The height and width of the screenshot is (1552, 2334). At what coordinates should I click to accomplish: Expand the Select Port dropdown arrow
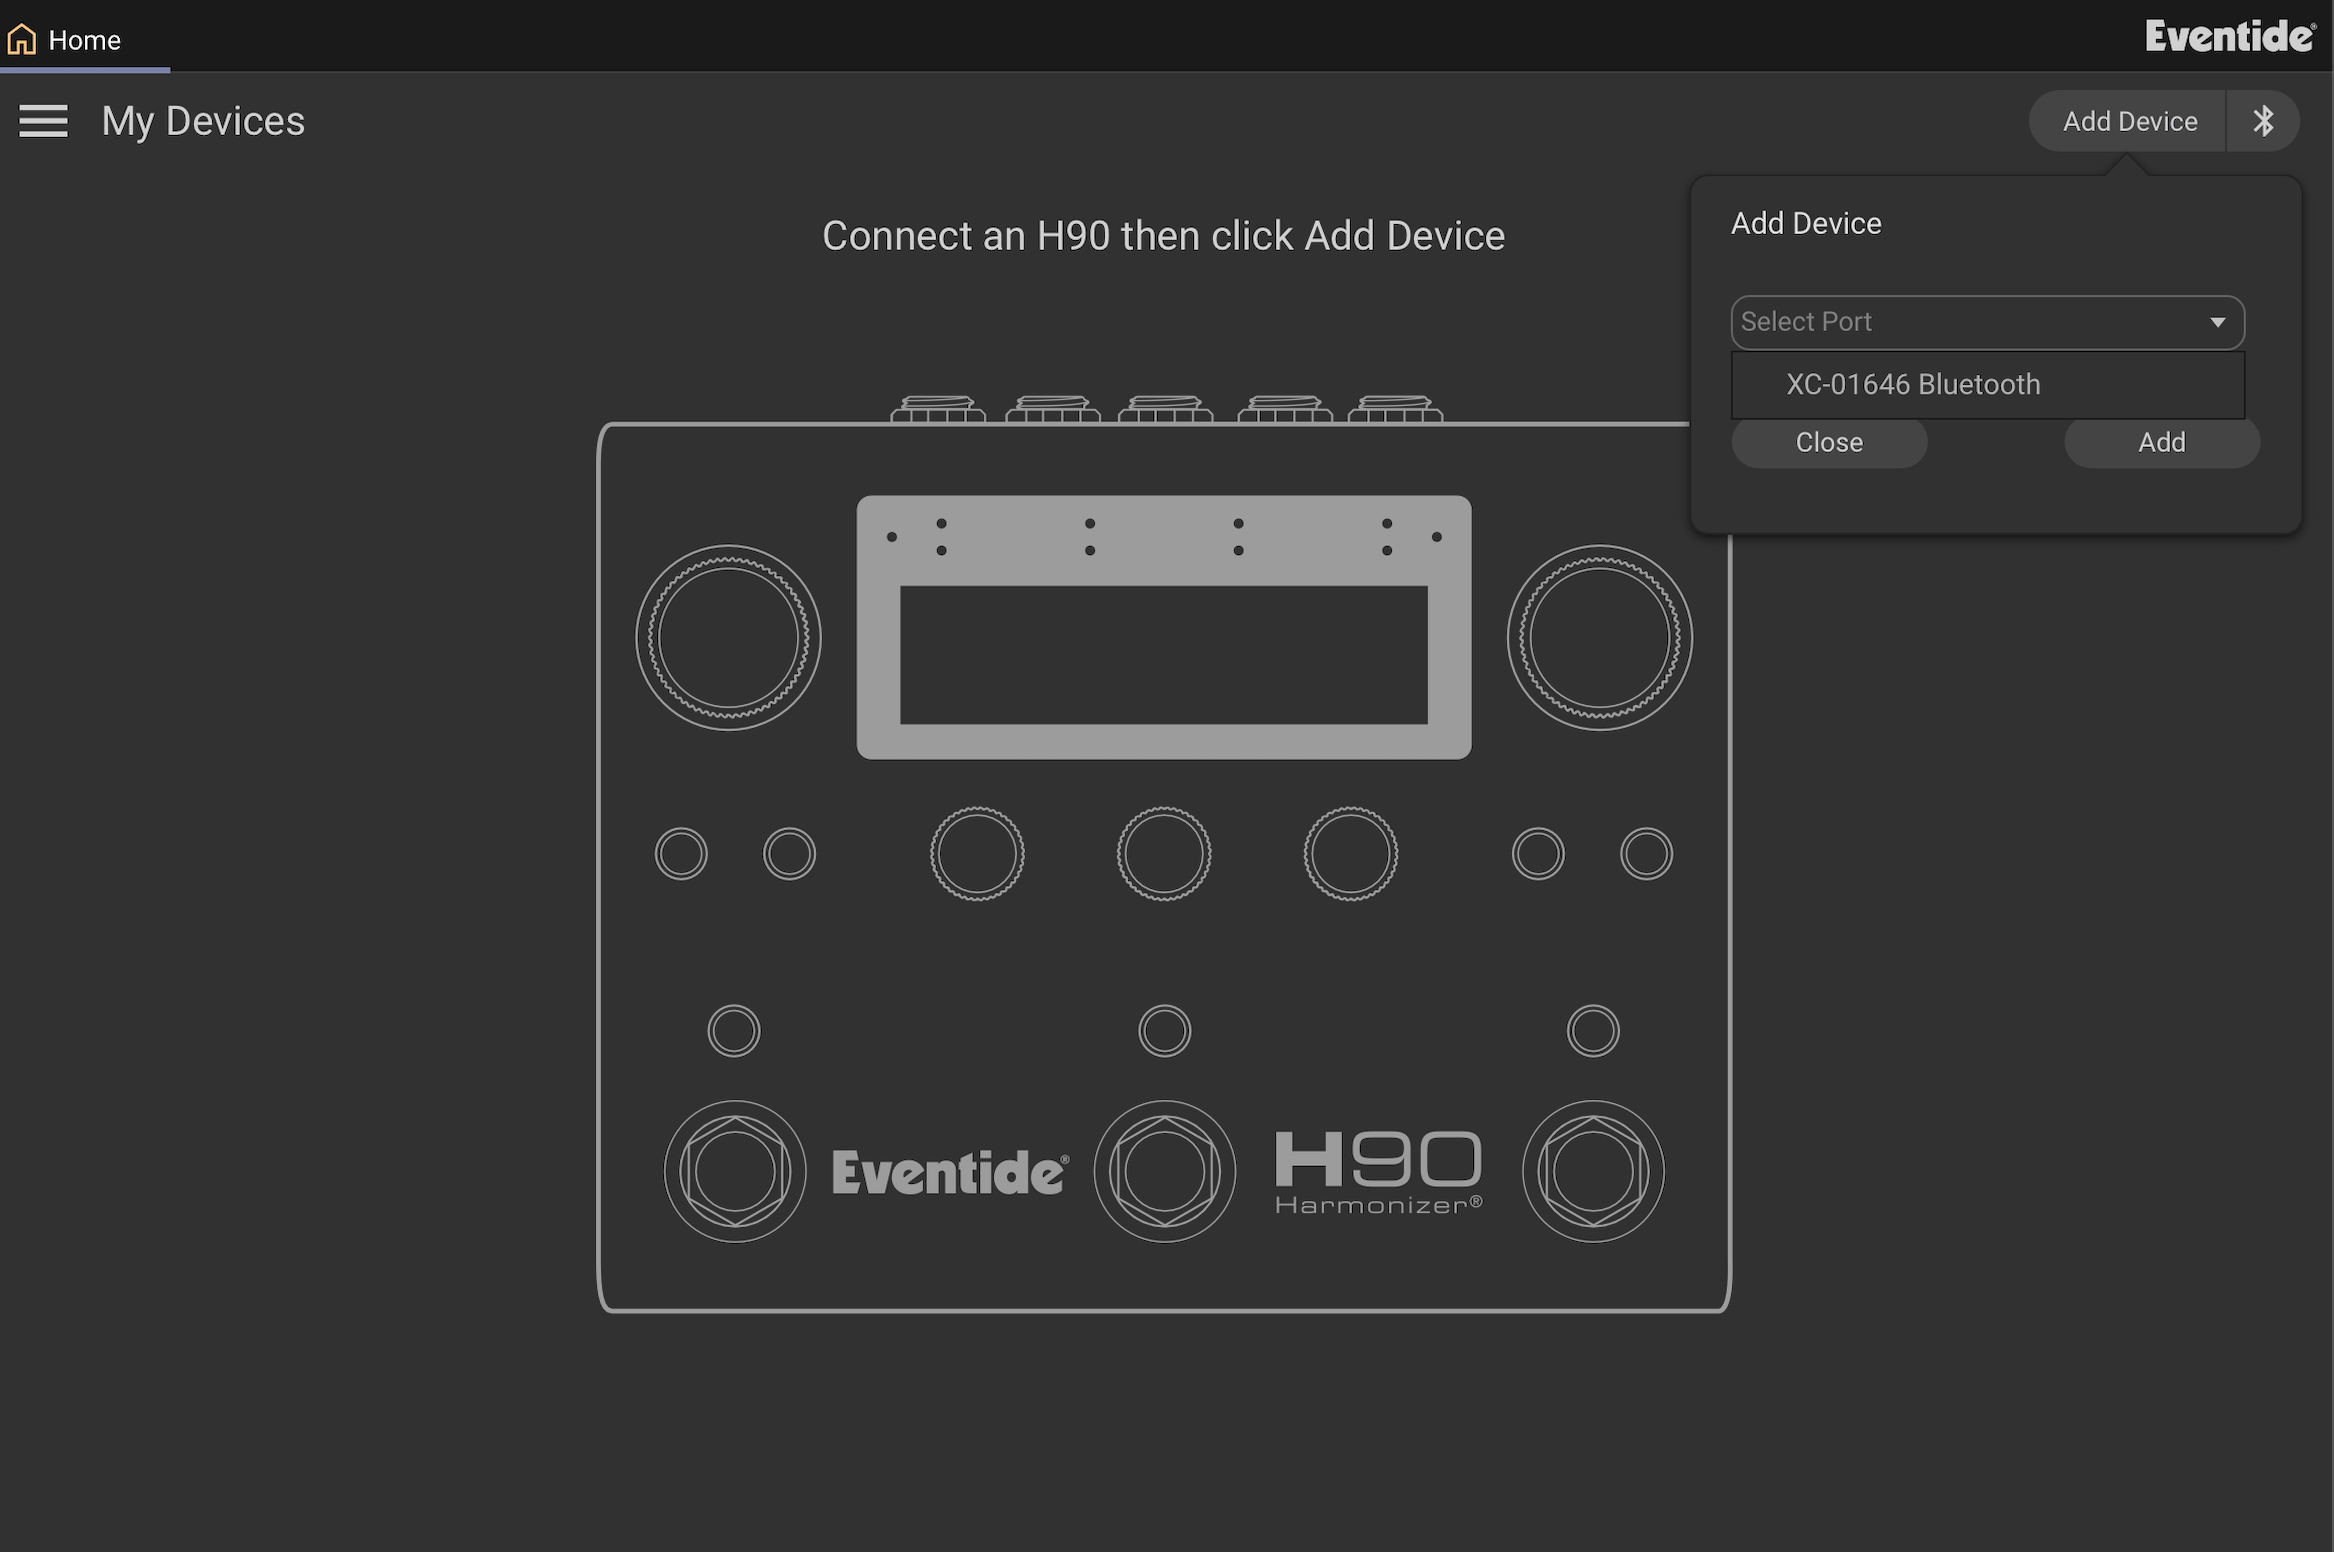pos(2217,322)
